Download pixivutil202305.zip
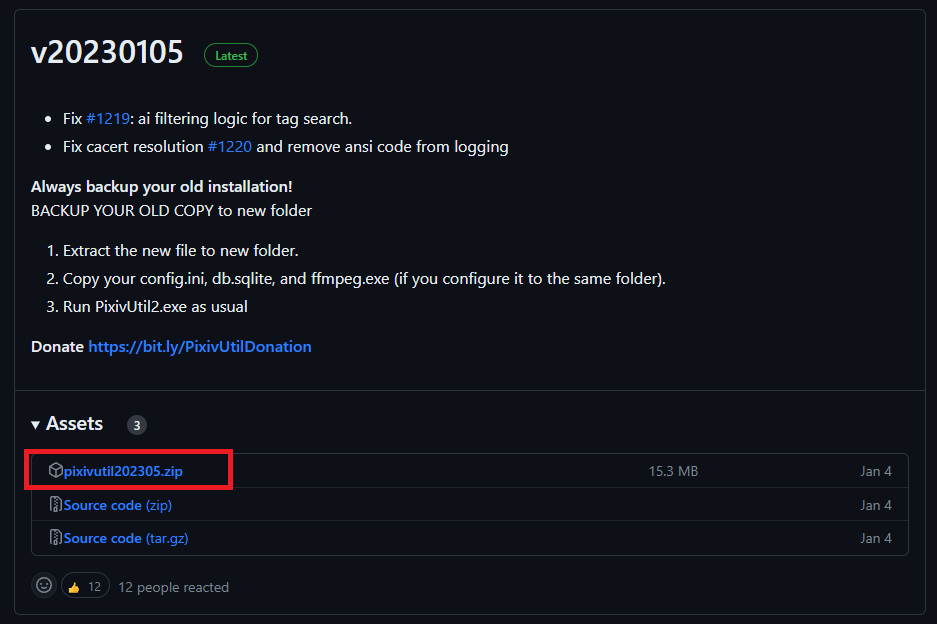The image size is (937, 624). [x=120, y=470]
